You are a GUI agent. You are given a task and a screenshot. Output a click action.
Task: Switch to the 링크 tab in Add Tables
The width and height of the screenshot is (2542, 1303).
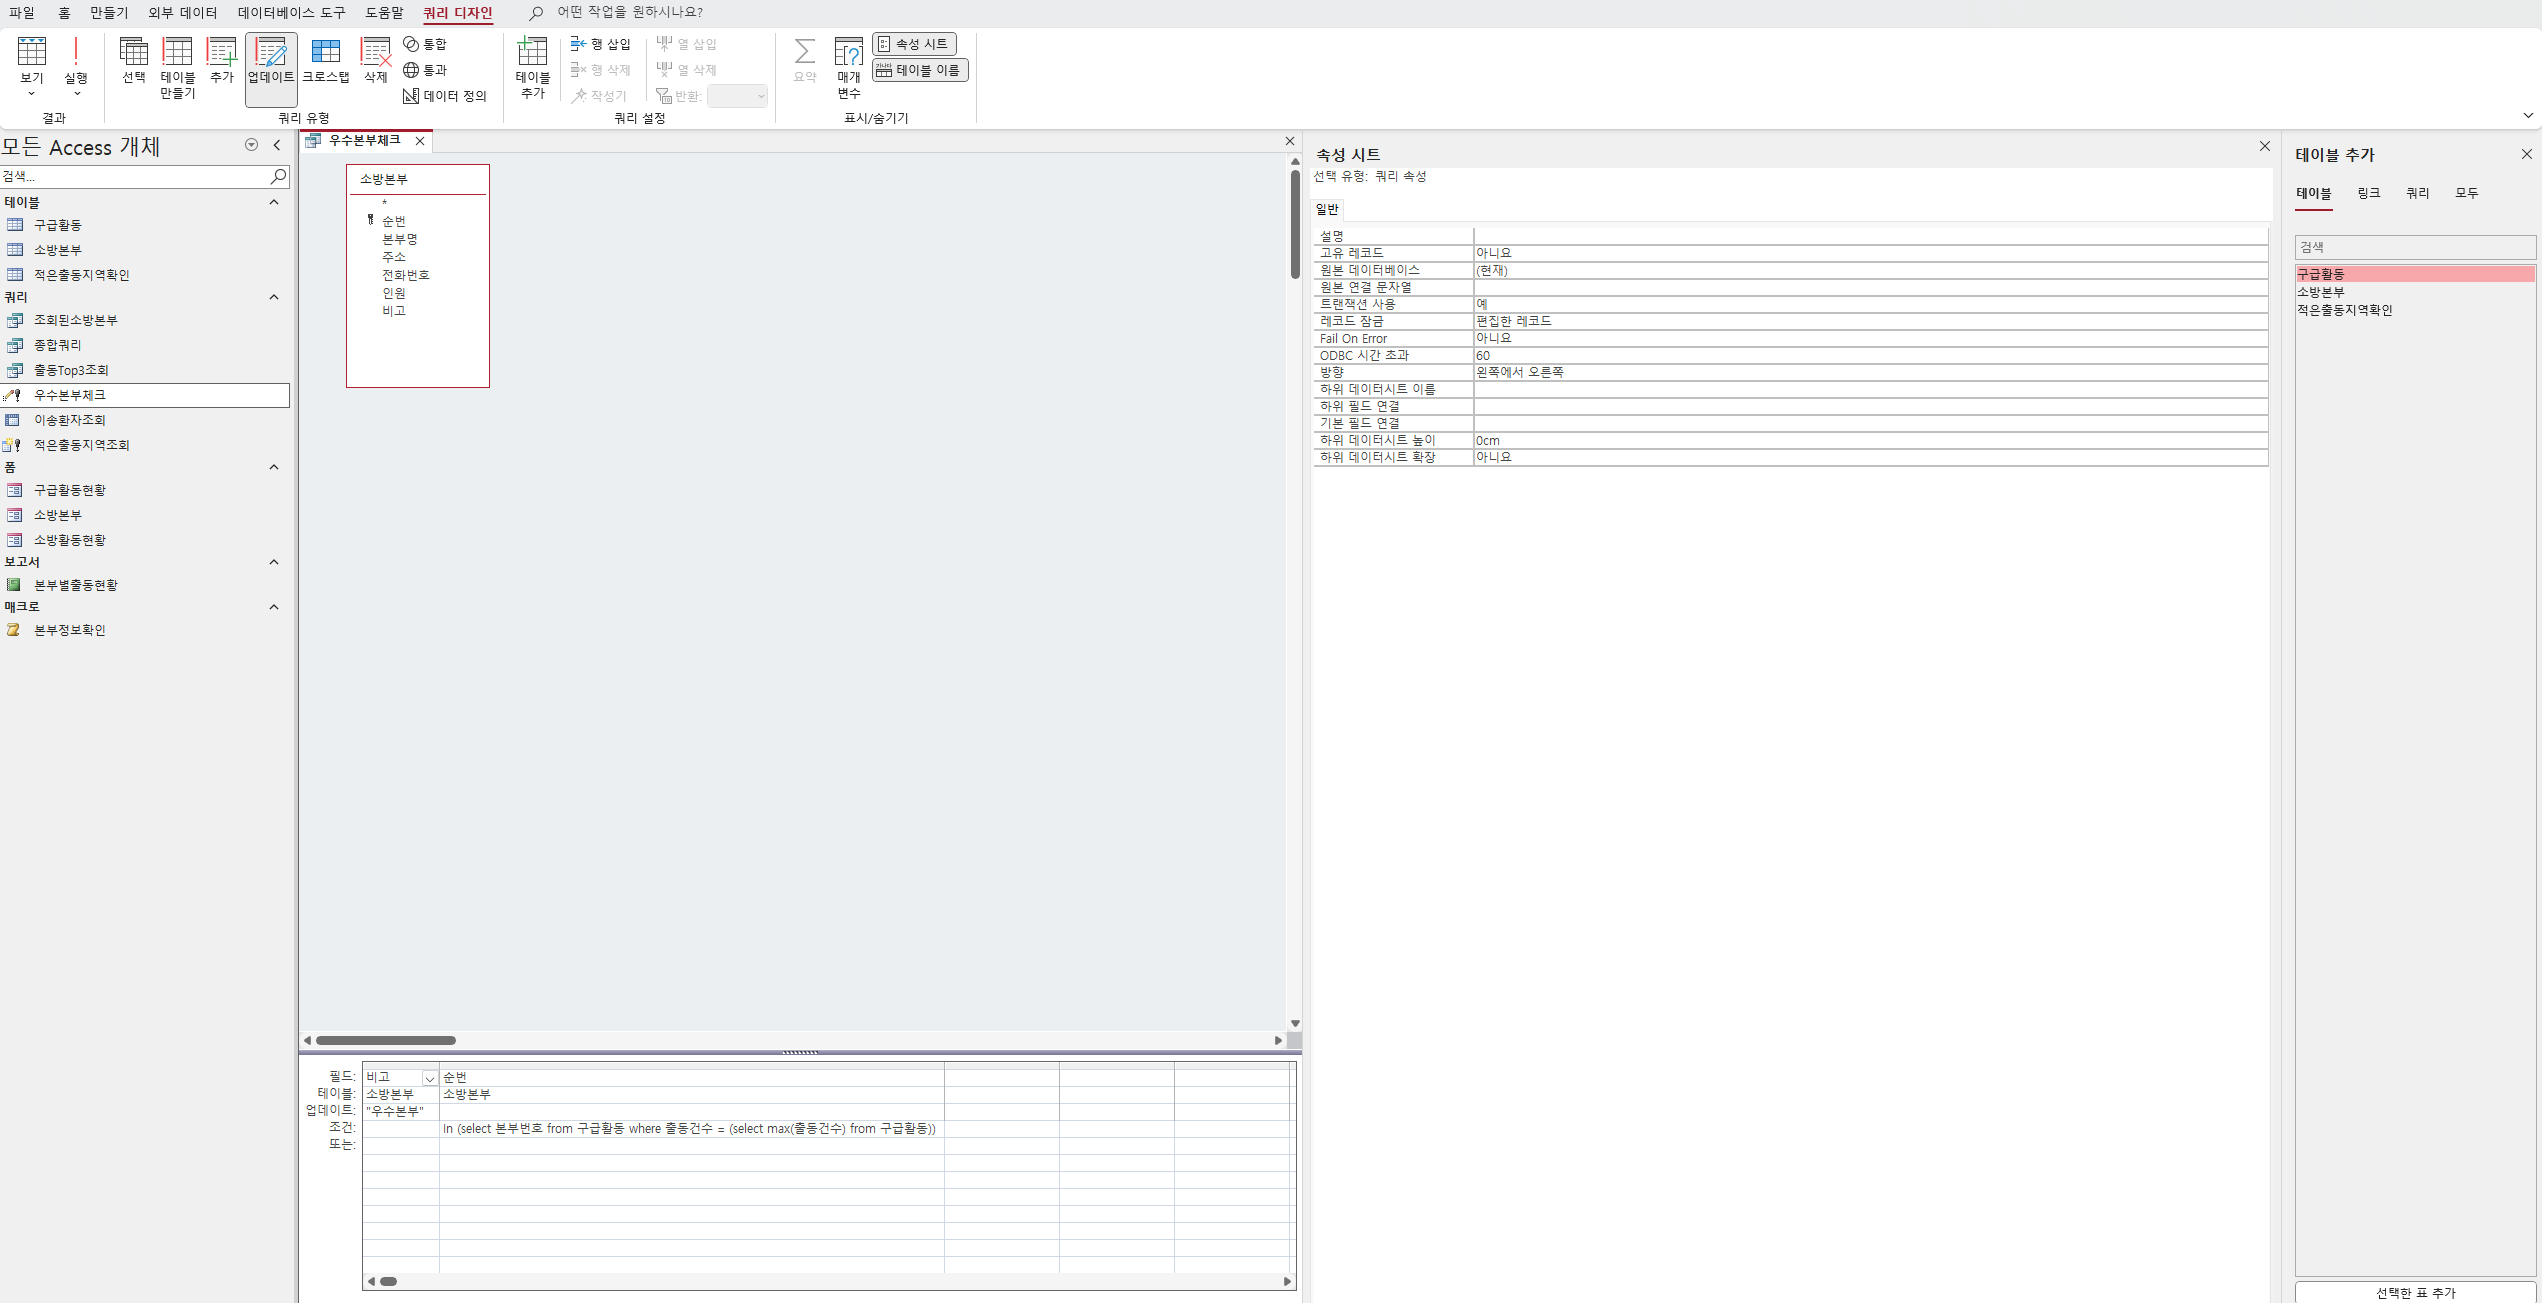[x=2368, y=193]
